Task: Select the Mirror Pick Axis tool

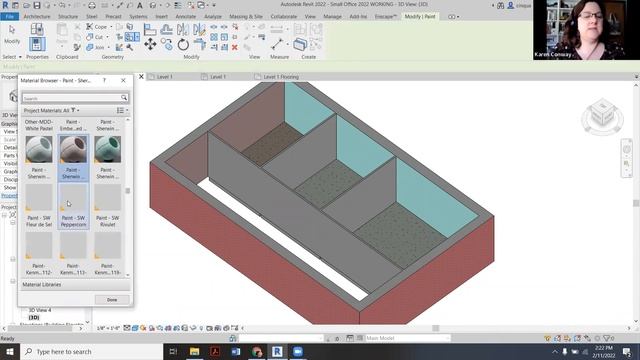Action: pos(183,29)
